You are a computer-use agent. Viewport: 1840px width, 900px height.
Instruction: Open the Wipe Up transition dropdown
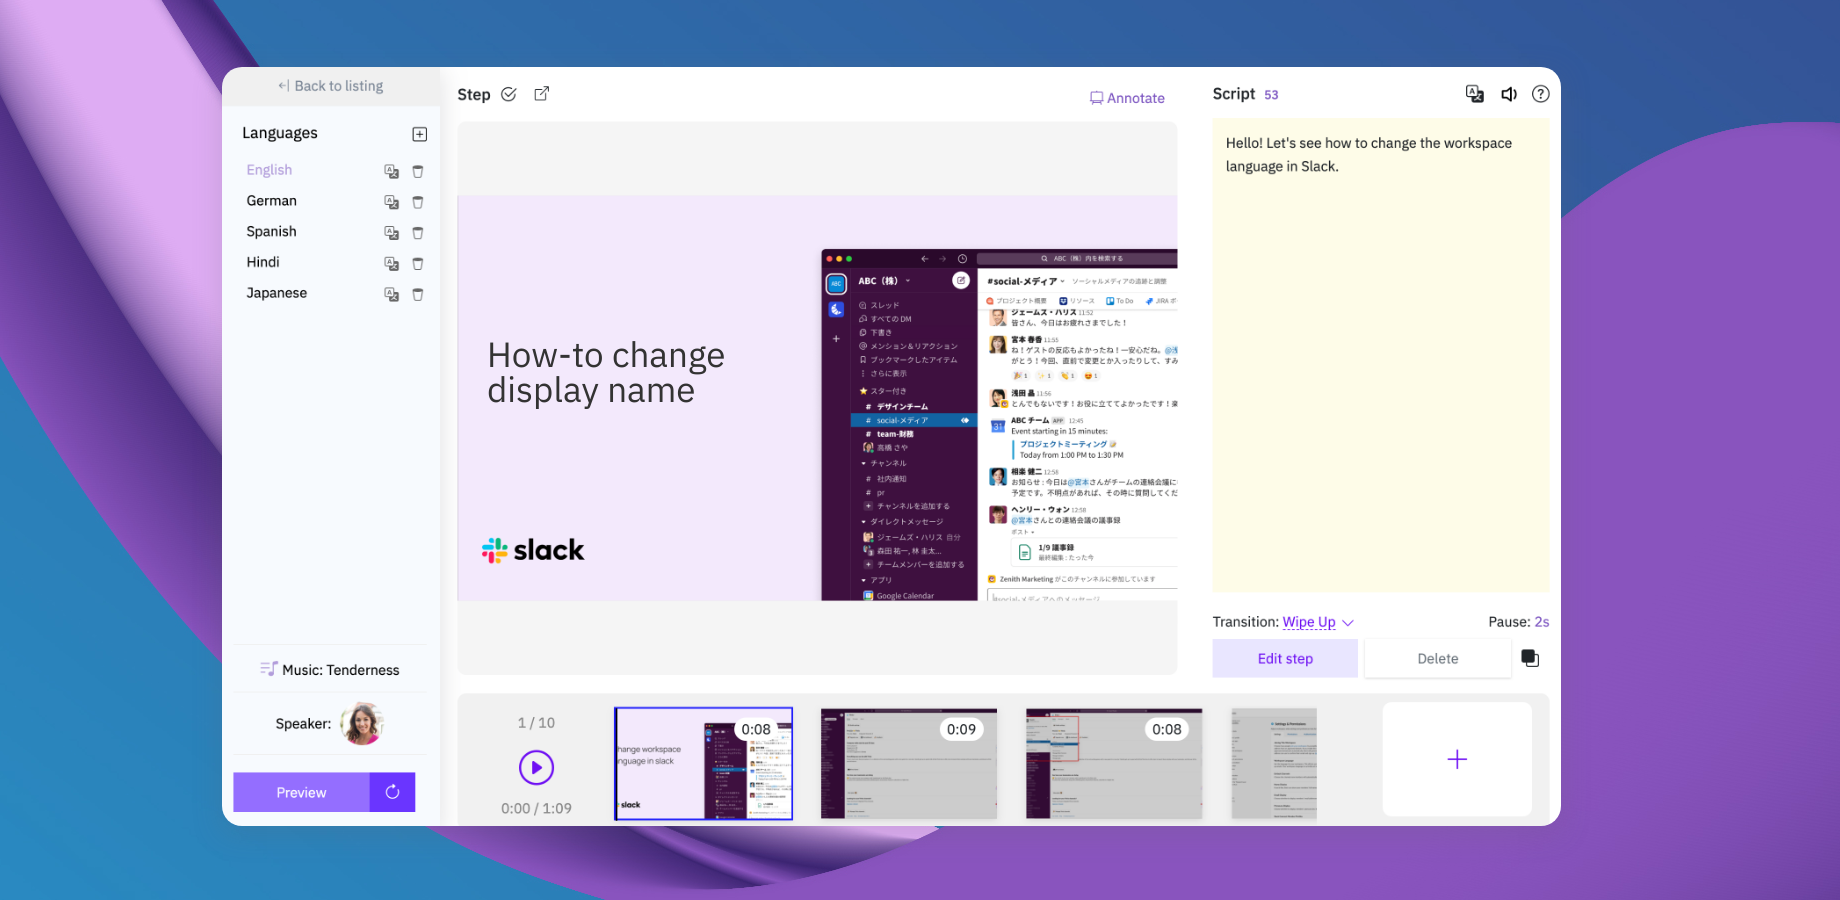1318,622
